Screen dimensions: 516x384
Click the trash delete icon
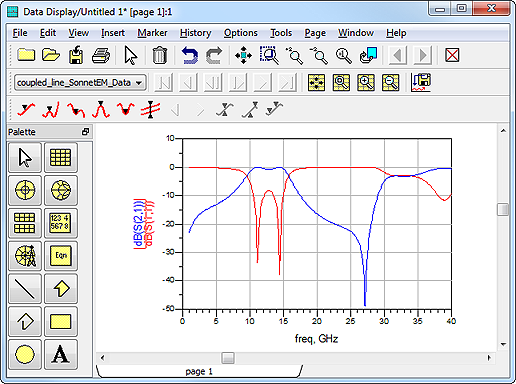pos(159,55)
